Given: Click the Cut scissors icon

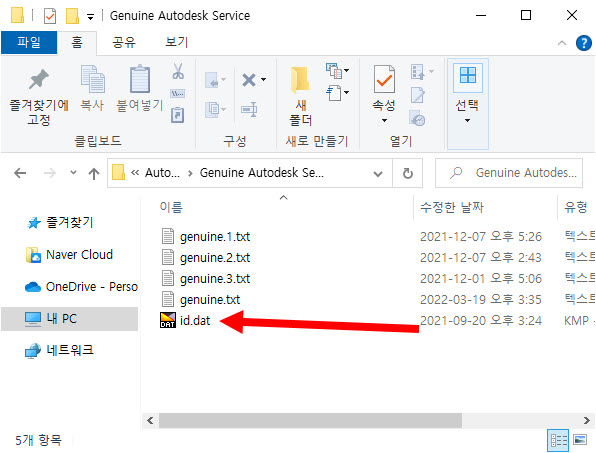Looking at the screenshot, I should click(x=178, y=71).
